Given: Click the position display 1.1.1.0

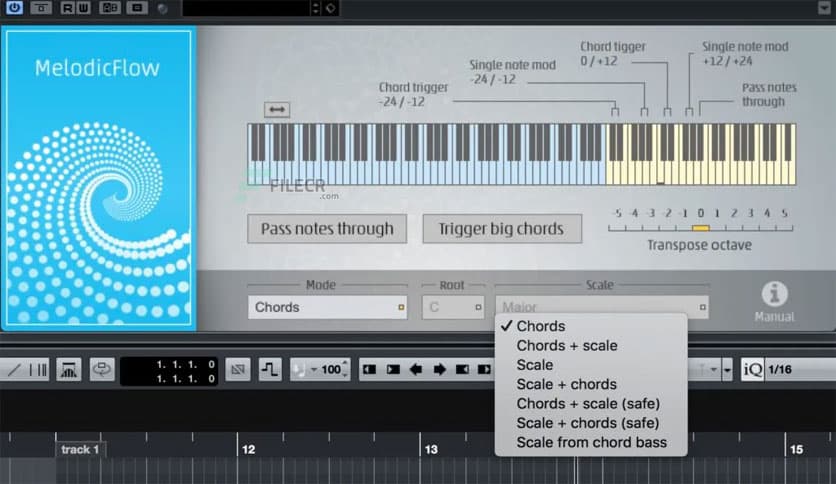Looking at the screenshot, I should click(169, 371).
